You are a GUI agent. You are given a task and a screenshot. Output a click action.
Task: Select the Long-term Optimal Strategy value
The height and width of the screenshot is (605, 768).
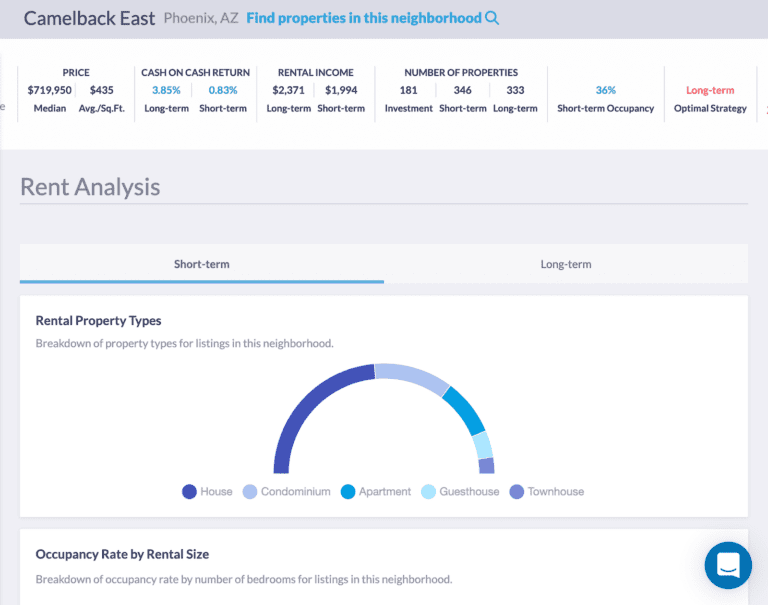point(710,90)
